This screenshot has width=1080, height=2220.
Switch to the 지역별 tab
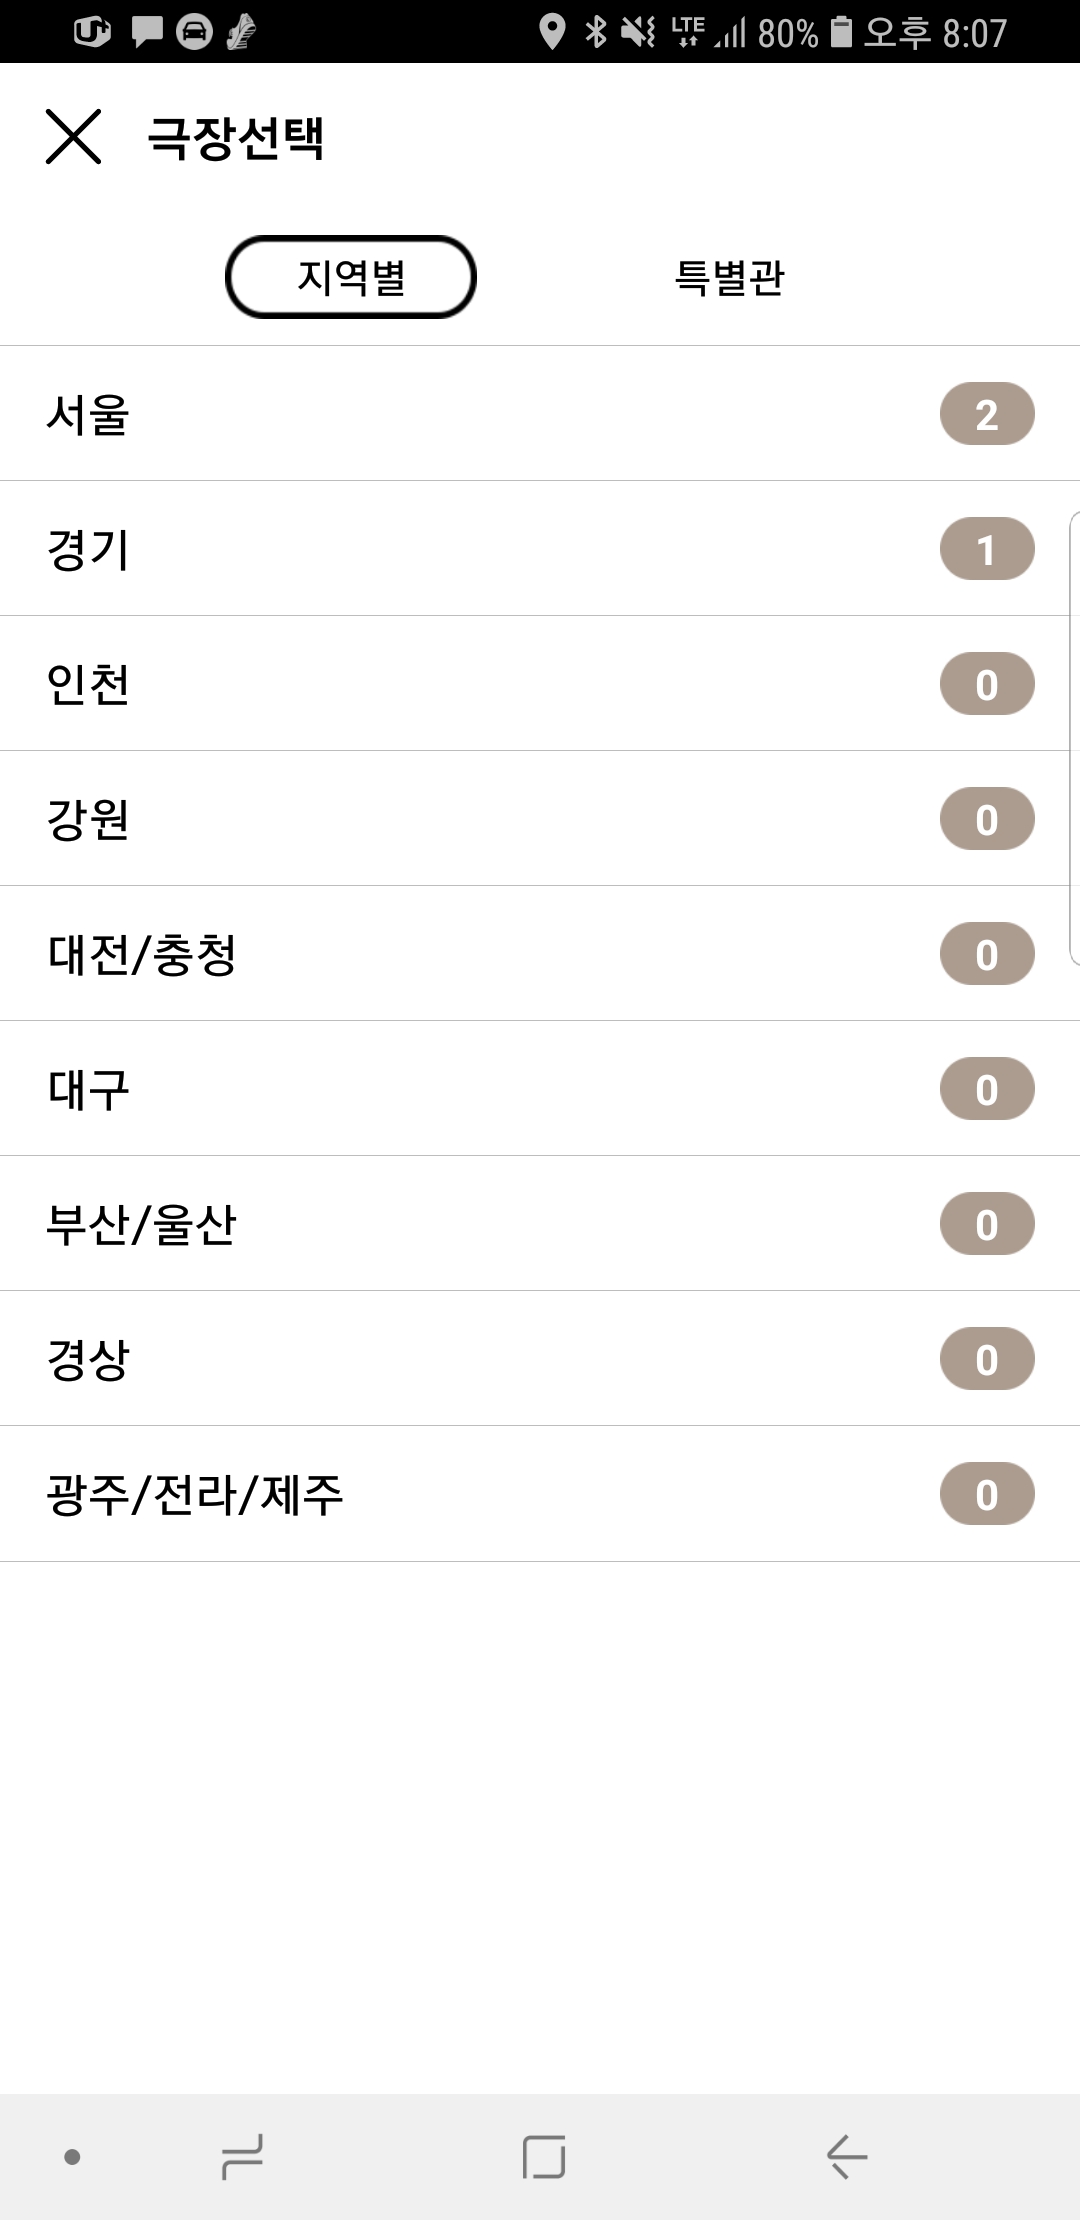click(x=350, y=277)
